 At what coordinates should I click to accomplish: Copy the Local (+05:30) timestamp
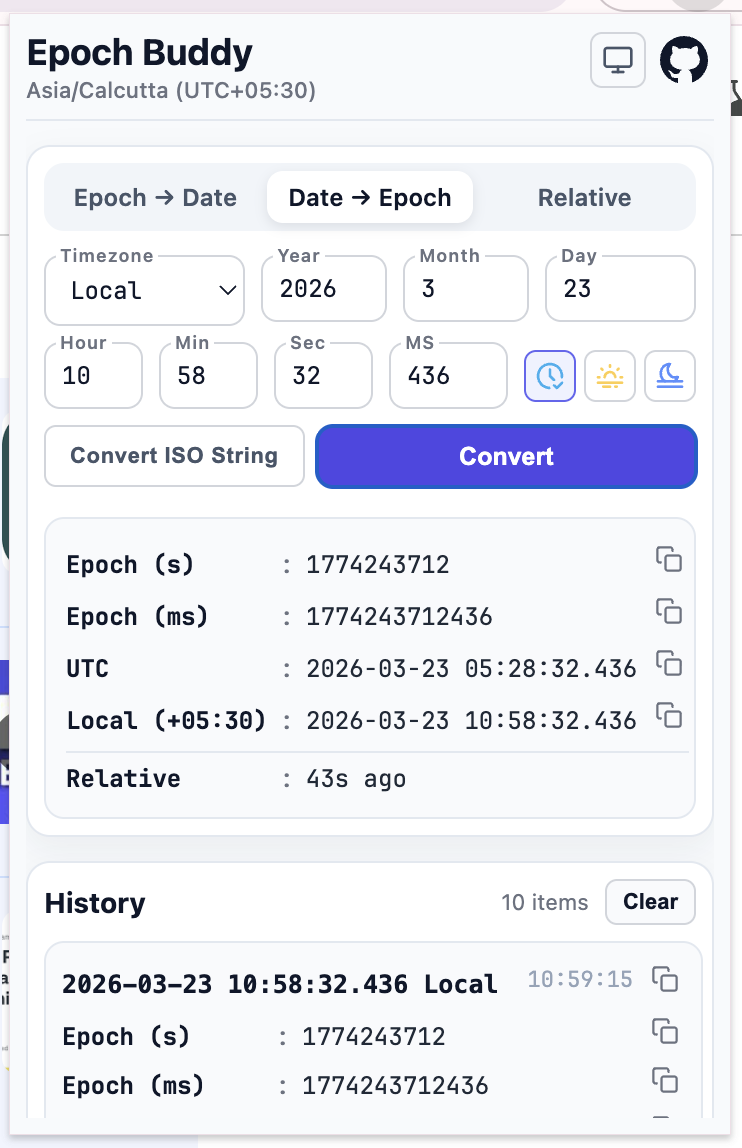668,716
